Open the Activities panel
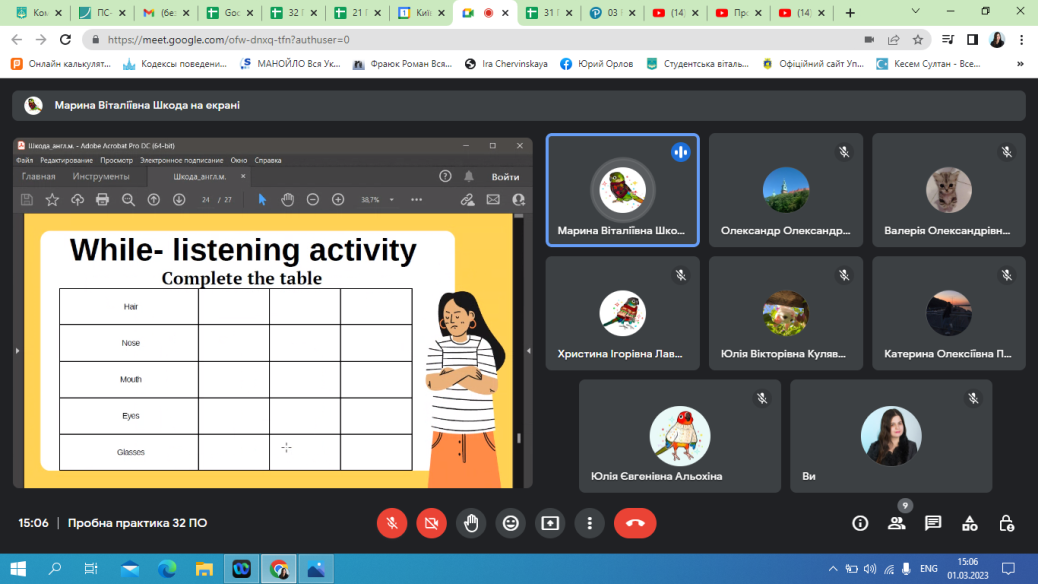The width and height of the screenshot is (1038, 584). tap(969, 523)
